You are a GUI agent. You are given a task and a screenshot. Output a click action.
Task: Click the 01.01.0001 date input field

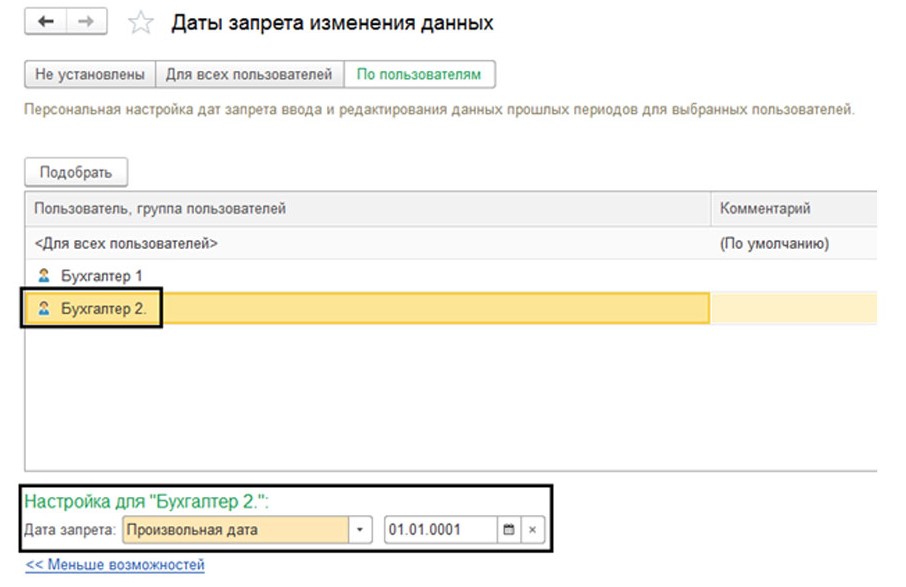[438, 530]
